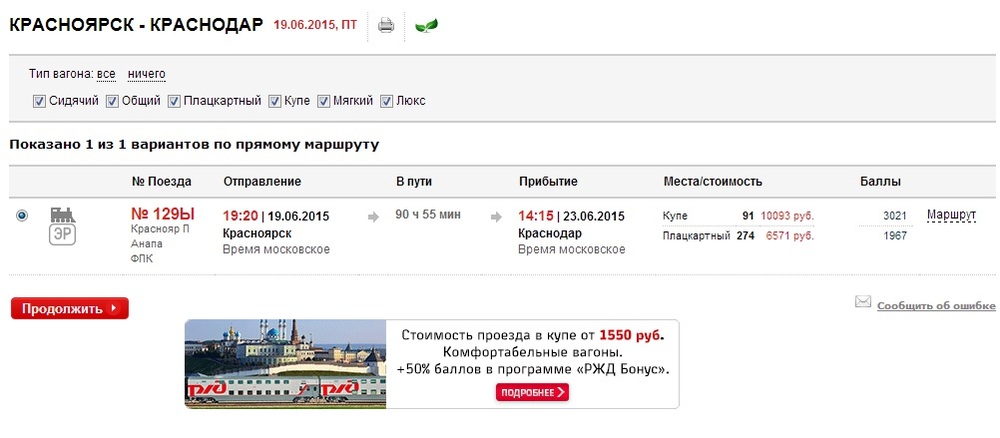Select all wagon types via 'все'
This screenshot has width=1000, height=438.
click(106, 75)
